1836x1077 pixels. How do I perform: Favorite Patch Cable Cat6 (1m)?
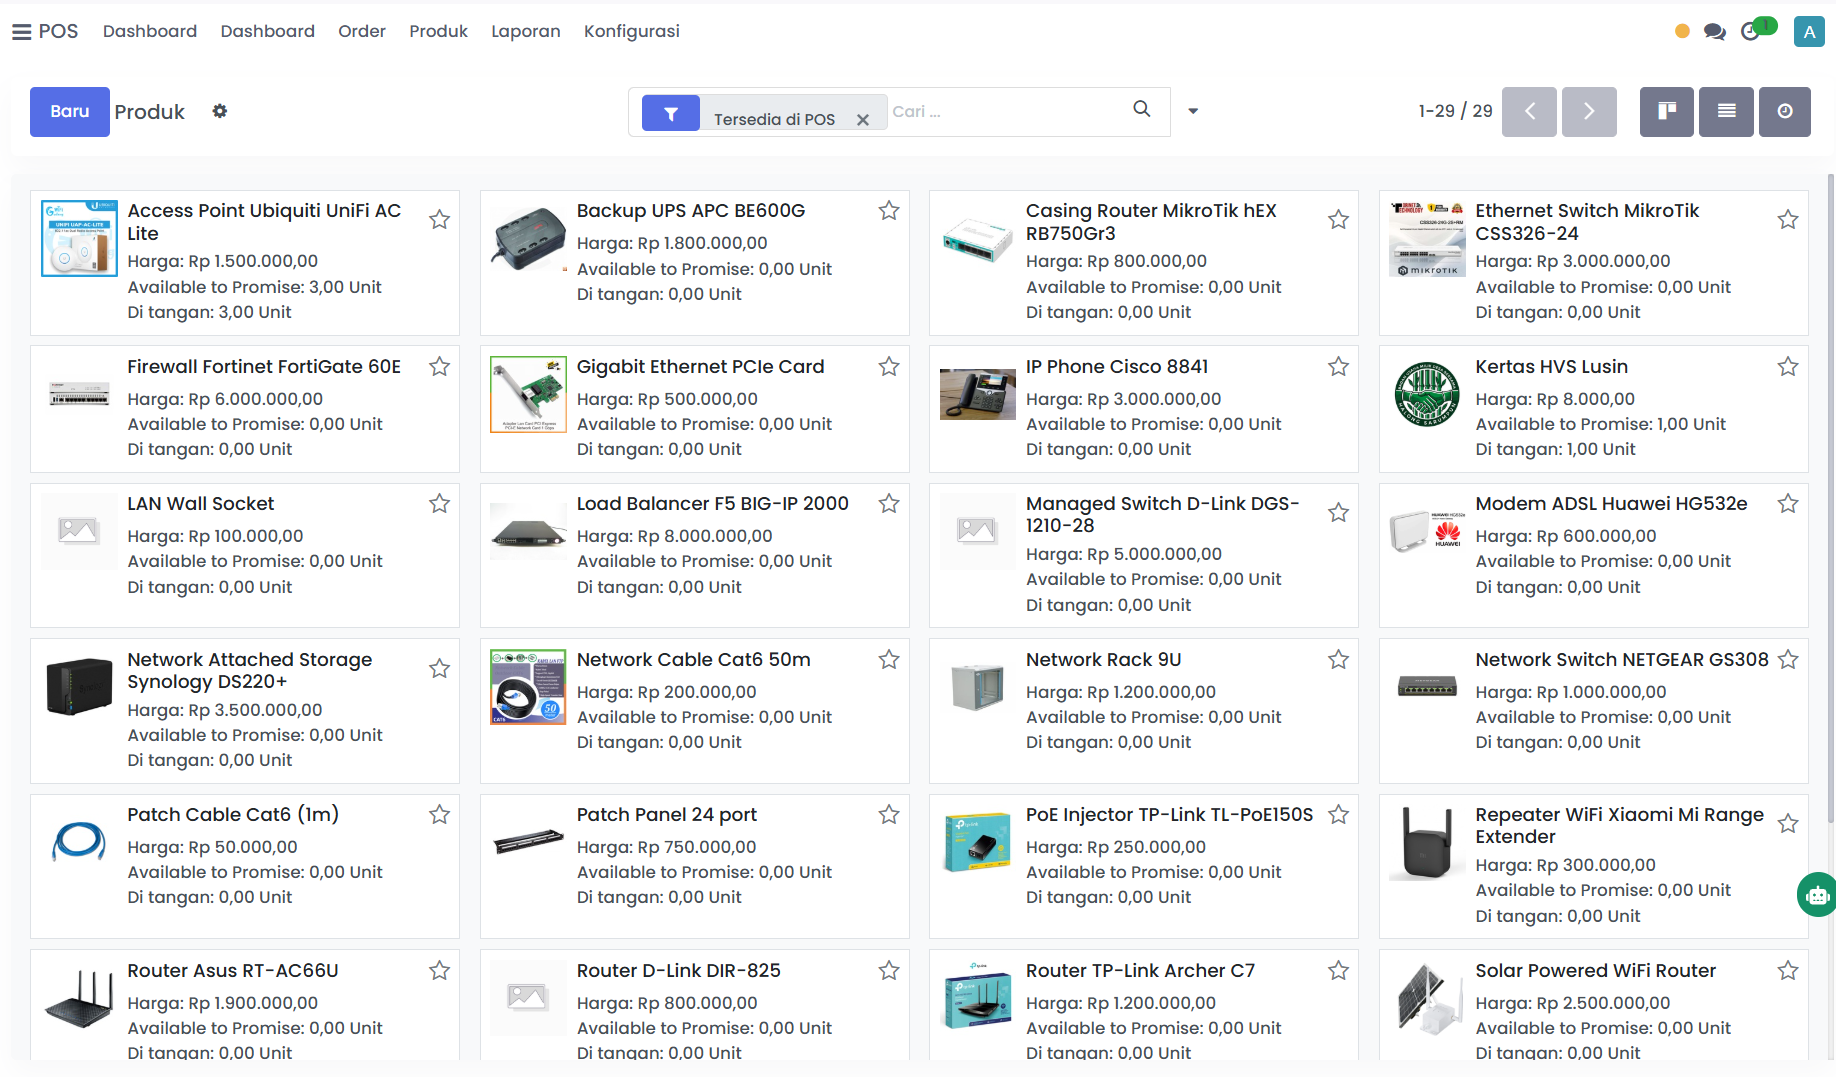[x=439, y=815]
